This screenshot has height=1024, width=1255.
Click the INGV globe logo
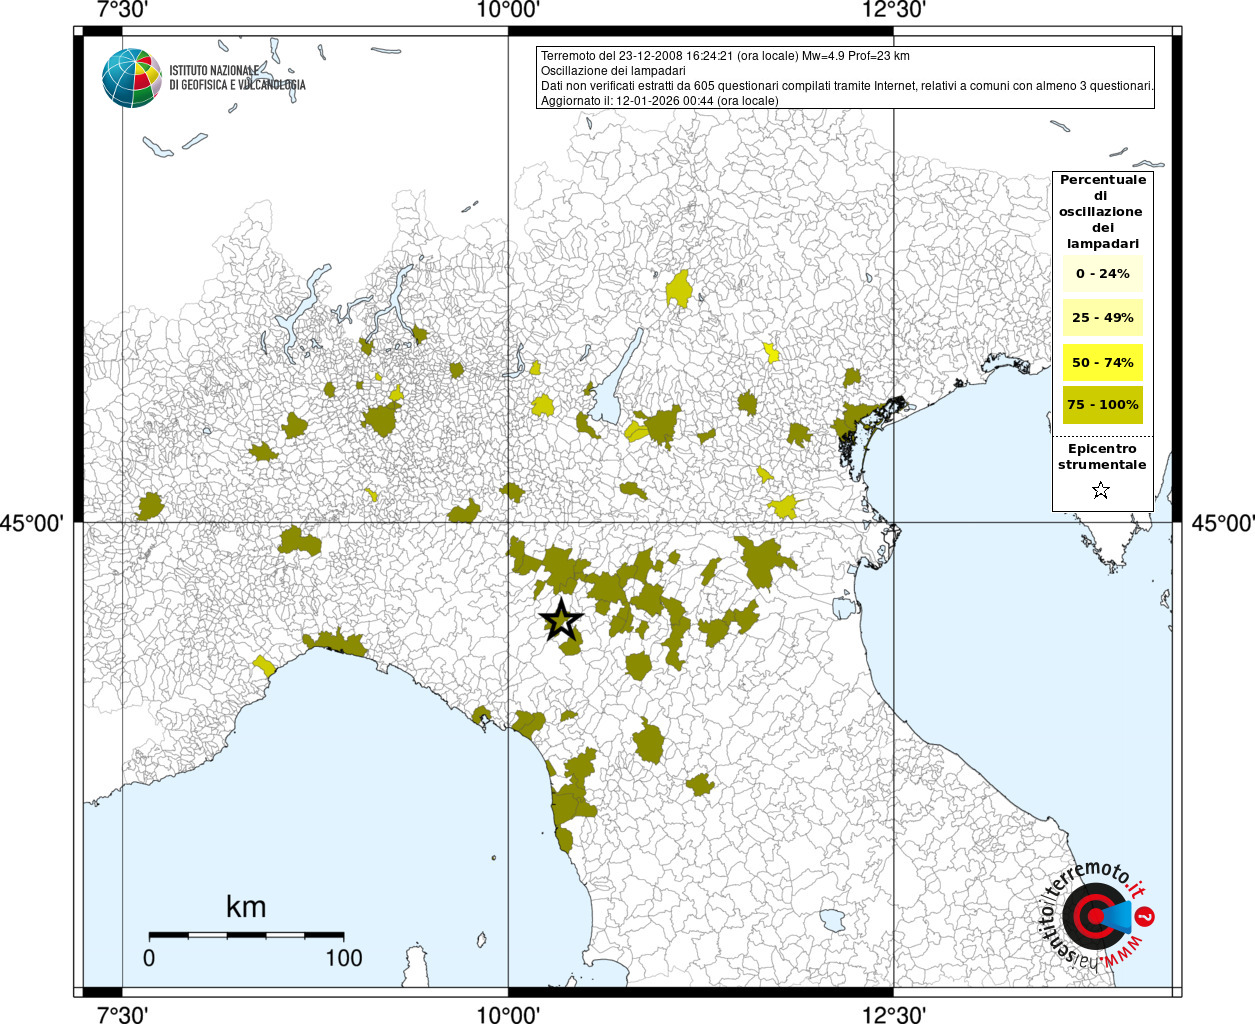132,78
